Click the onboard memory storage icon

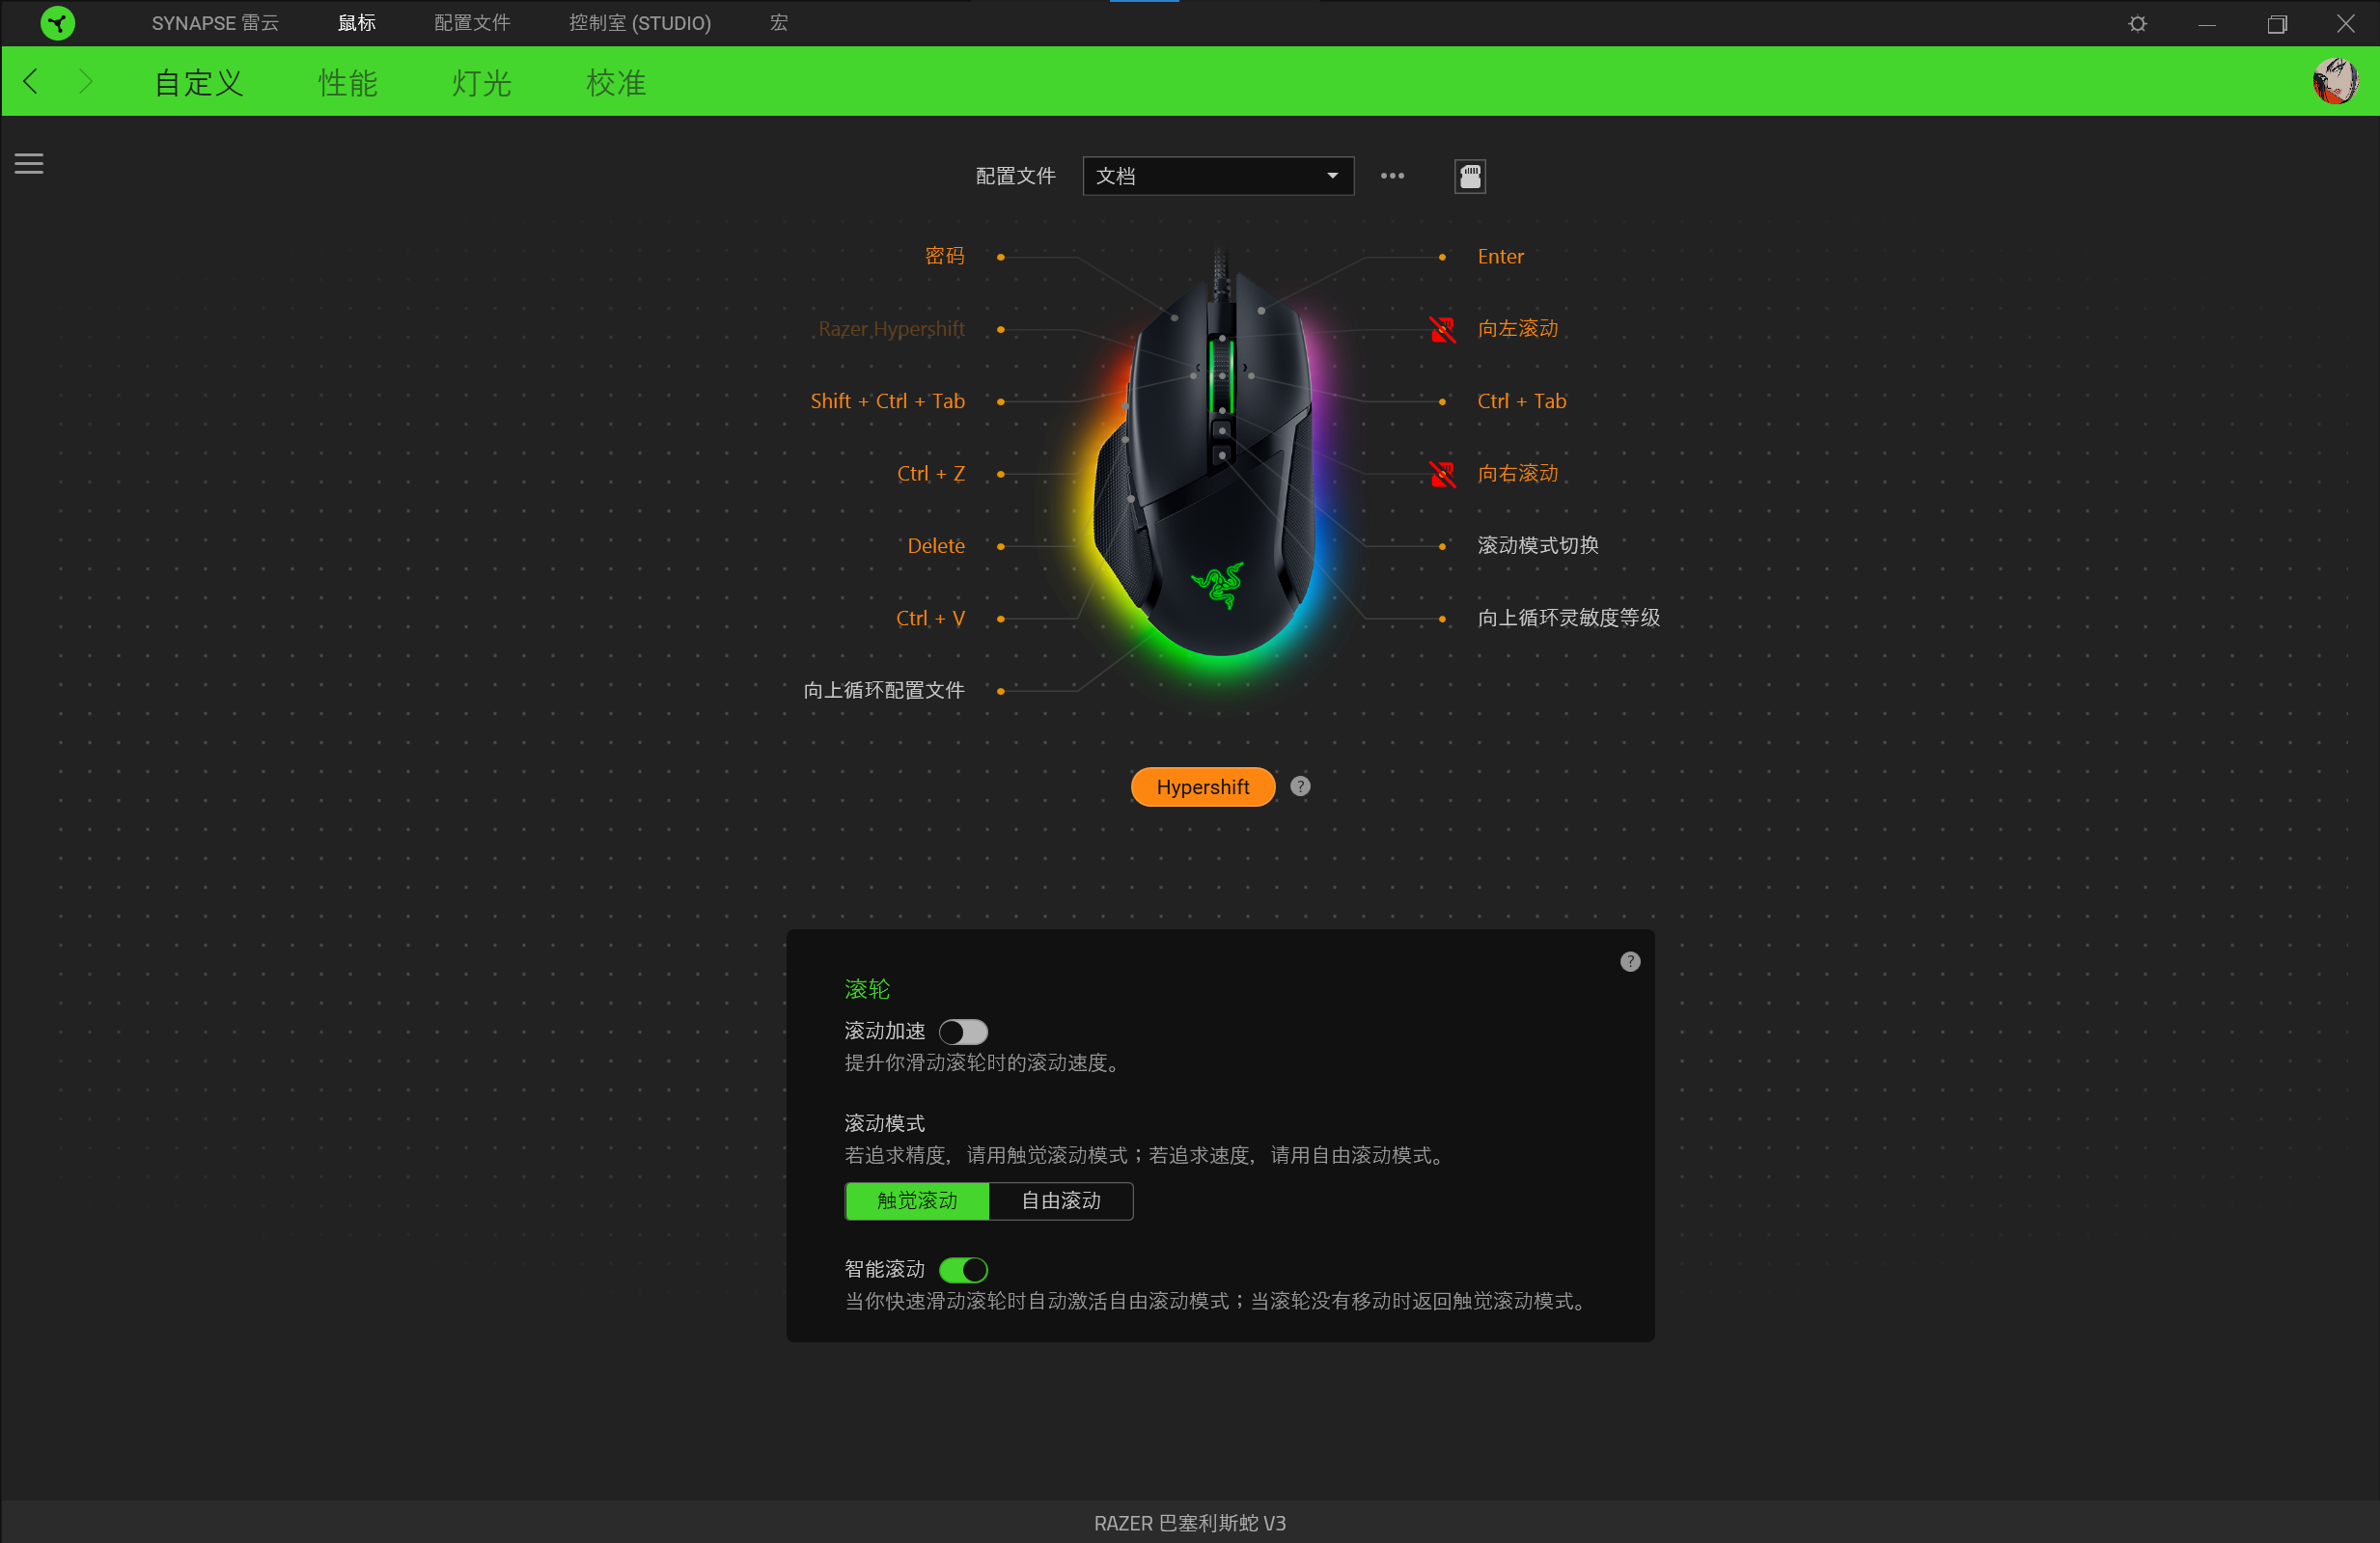1469,176
